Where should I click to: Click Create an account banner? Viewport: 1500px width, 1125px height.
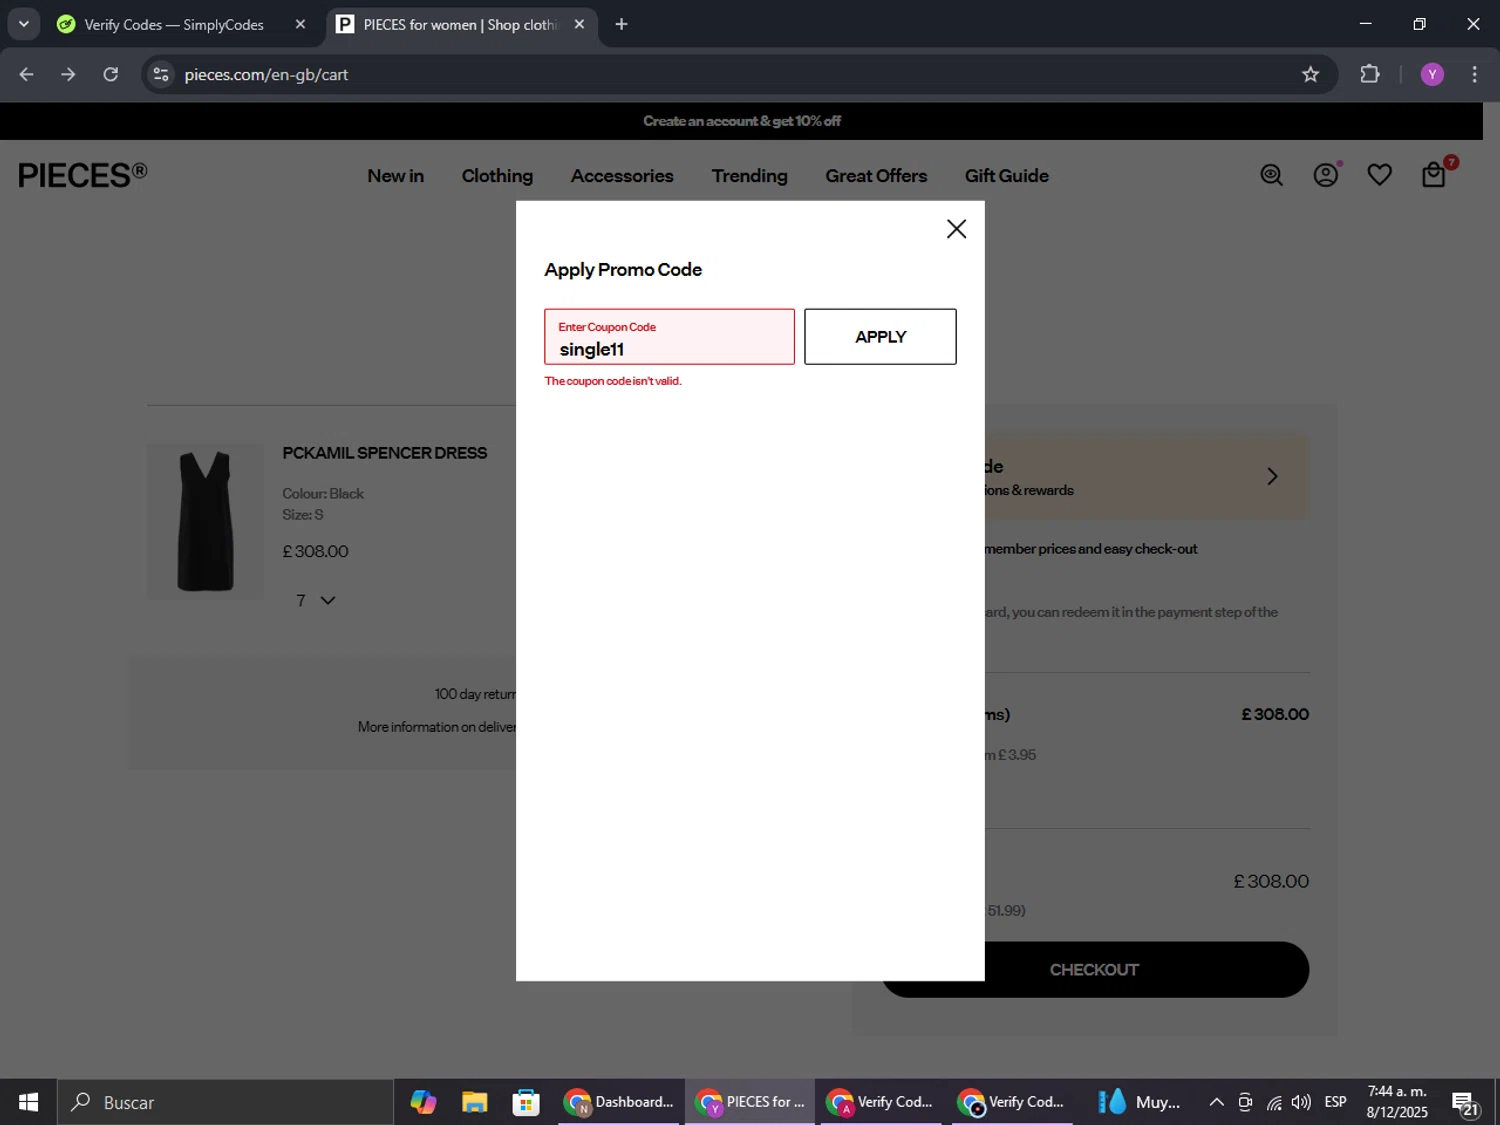point(742,121)
